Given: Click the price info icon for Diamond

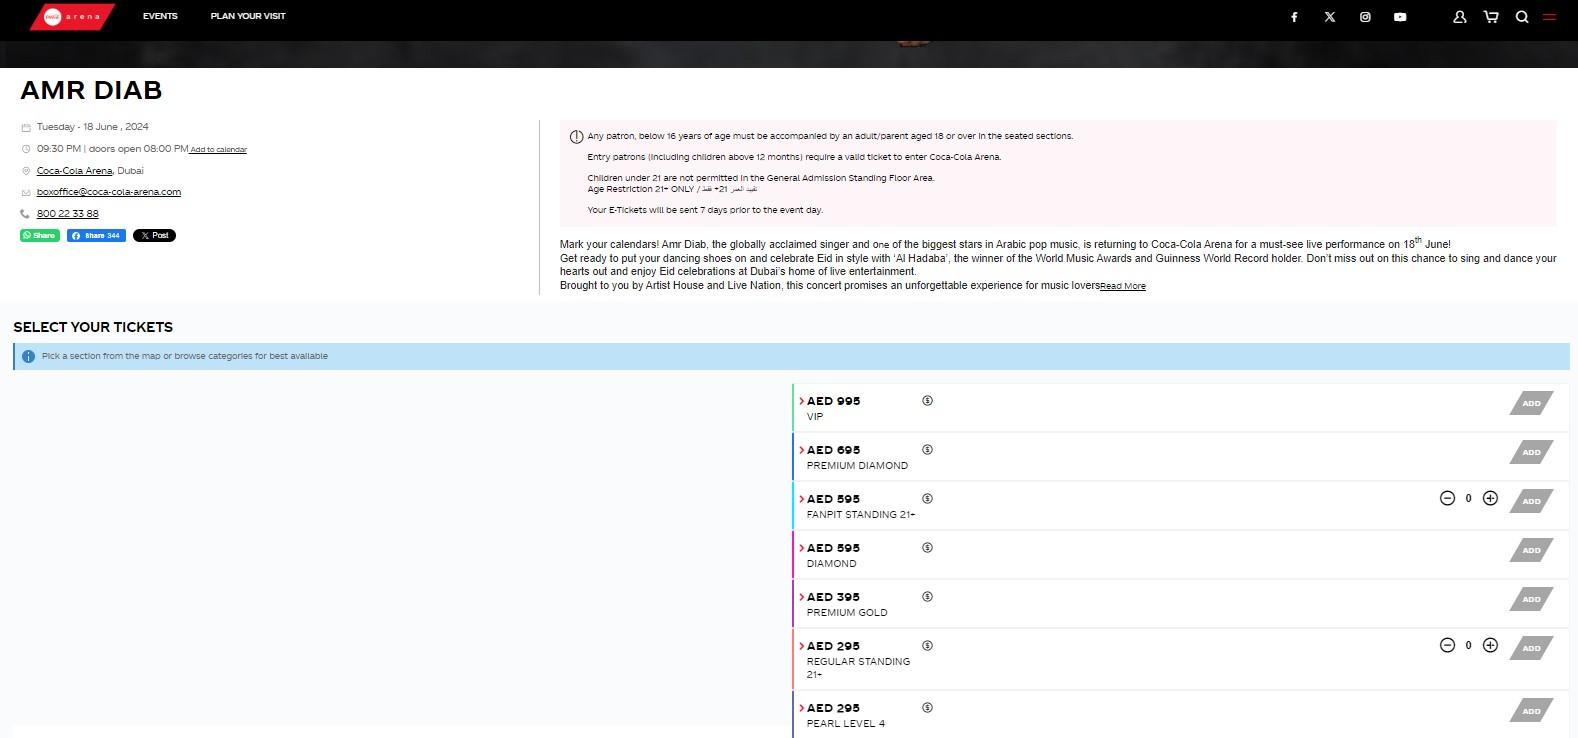Looking at the screenshot, I should pyautogui.click(x=927, y=548).
